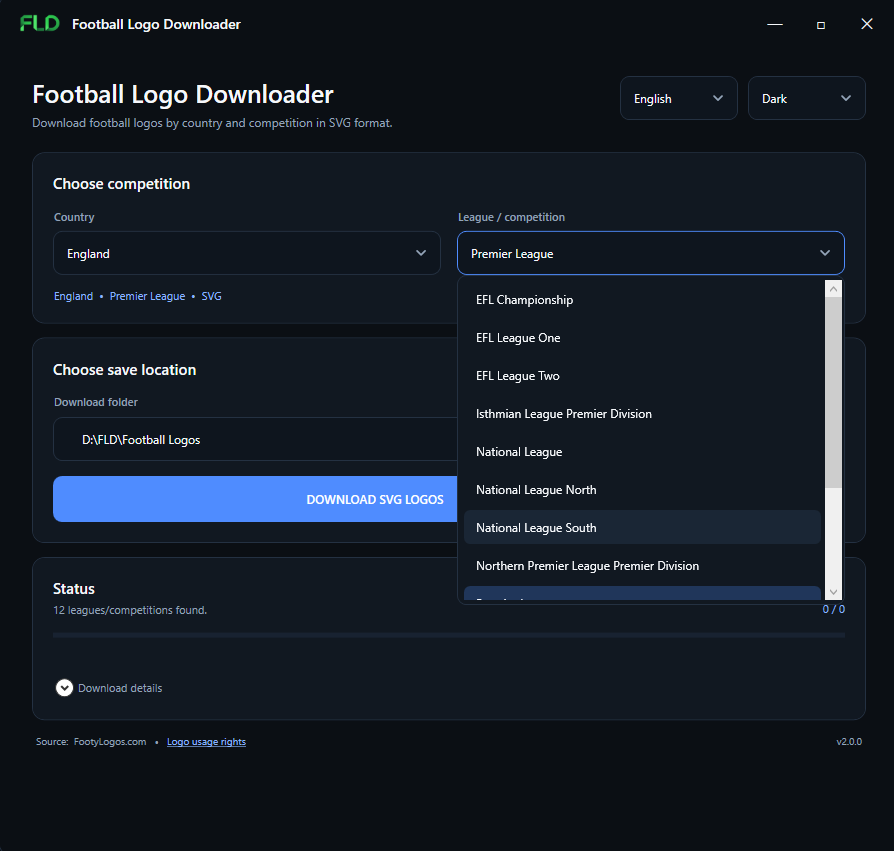This screenshot has height=851, width=894.
Task: Click the DOWNLOAD SVG LOGOS button
Action: click(255, 499)
